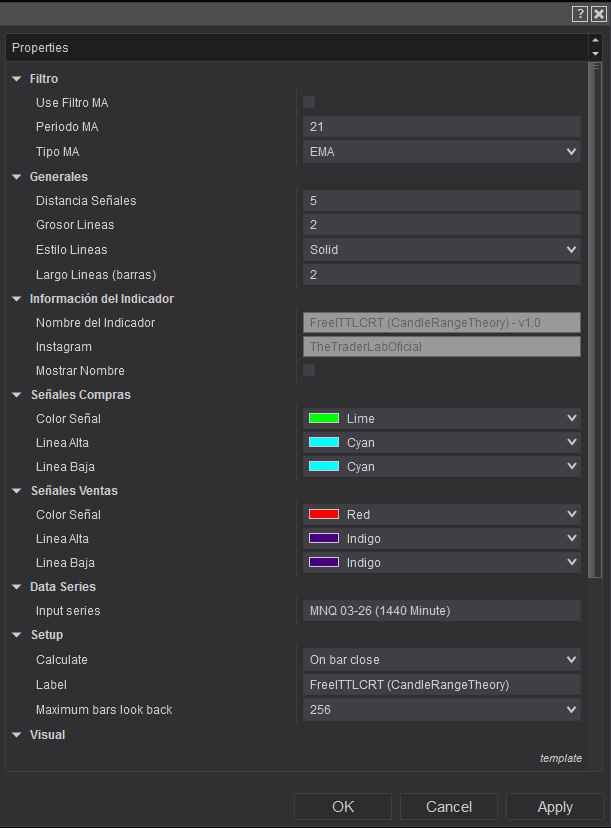
Task: Toggle the Mostrar Nombre checkbox
Action: [x=309, y=370]
